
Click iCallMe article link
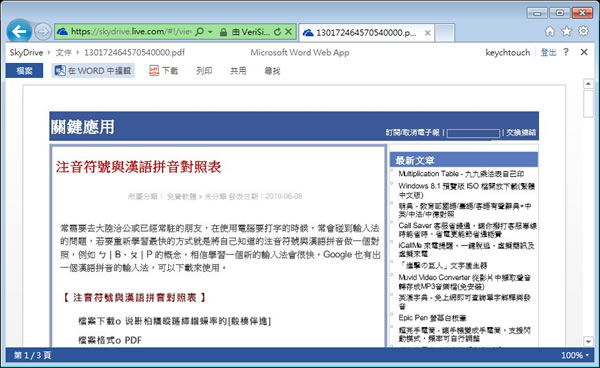pyautogui.click(x=466, y=249)
